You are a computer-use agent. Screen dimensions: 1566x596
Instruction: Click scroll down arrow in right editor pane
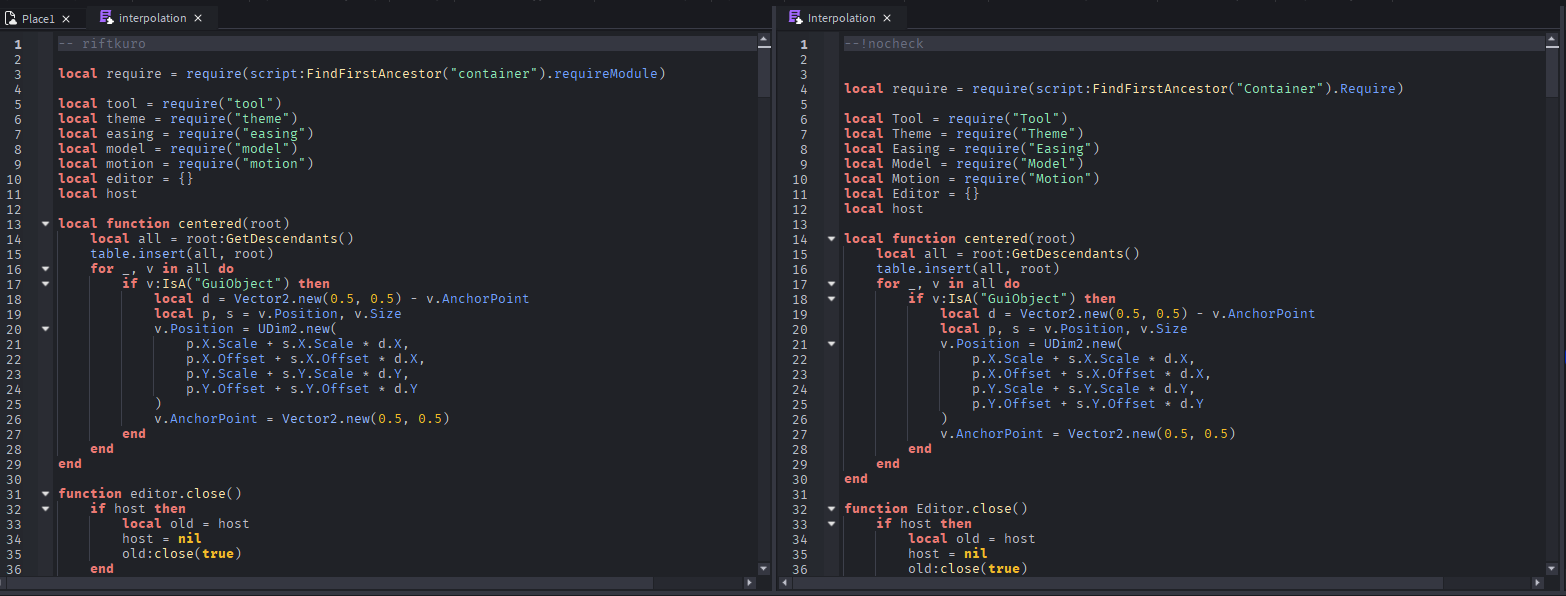1550,568
